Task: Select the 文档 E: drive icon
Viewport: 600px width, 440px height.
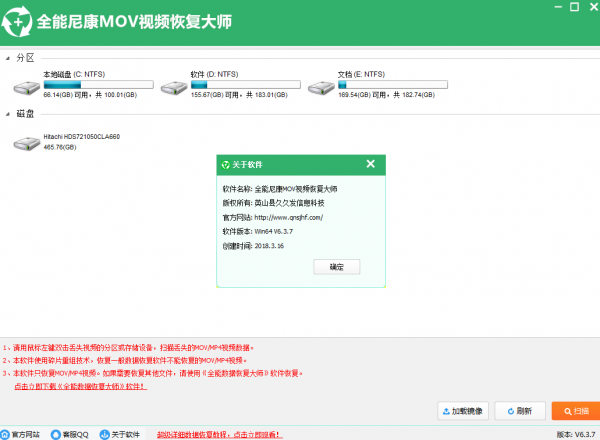Action: [322, 85]
